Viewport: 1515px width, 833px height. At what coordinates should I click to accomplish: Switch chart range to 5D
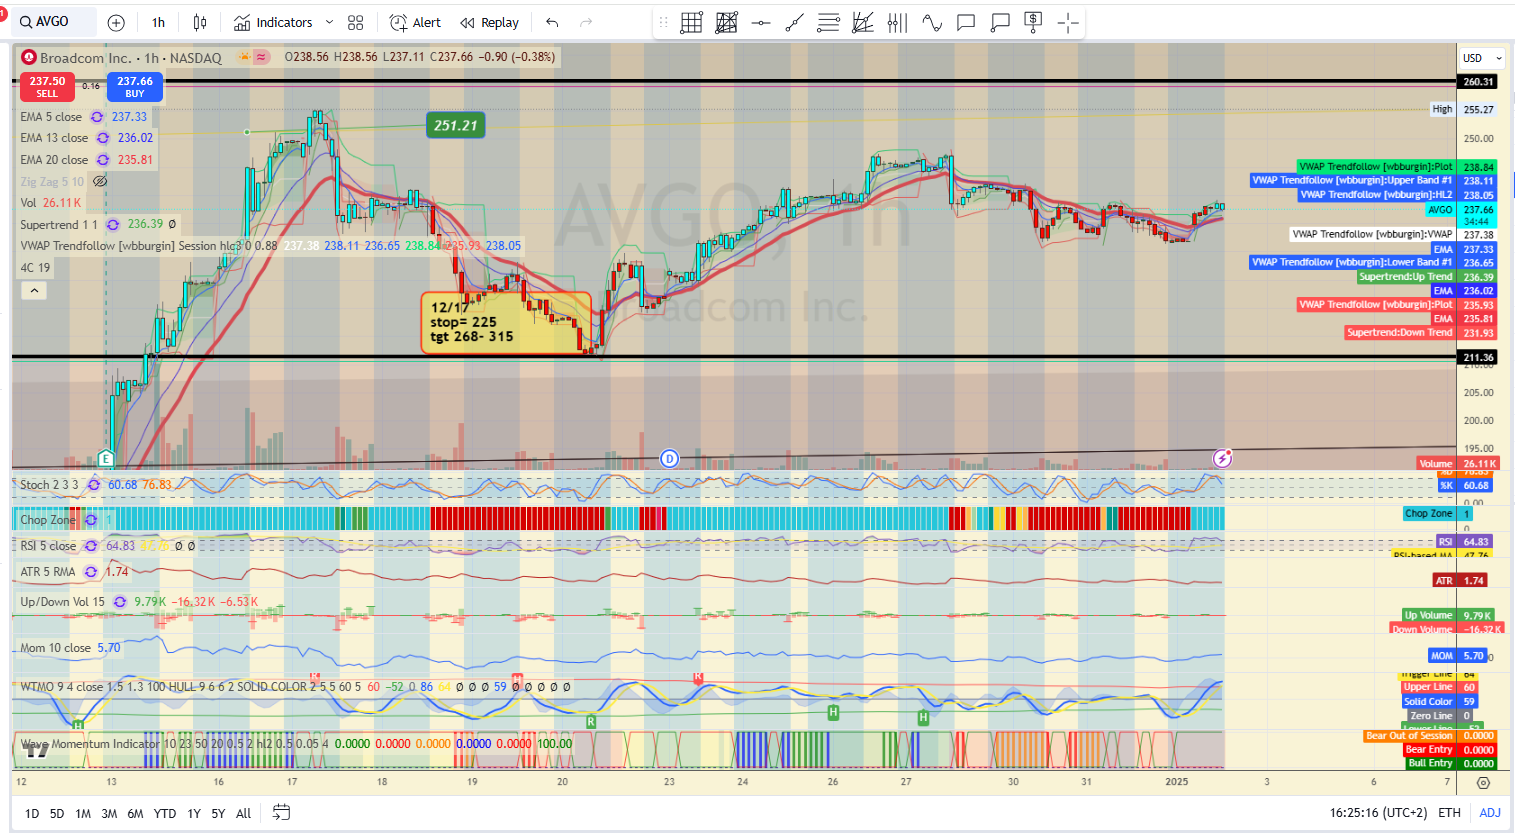click(x=57, y=813)
